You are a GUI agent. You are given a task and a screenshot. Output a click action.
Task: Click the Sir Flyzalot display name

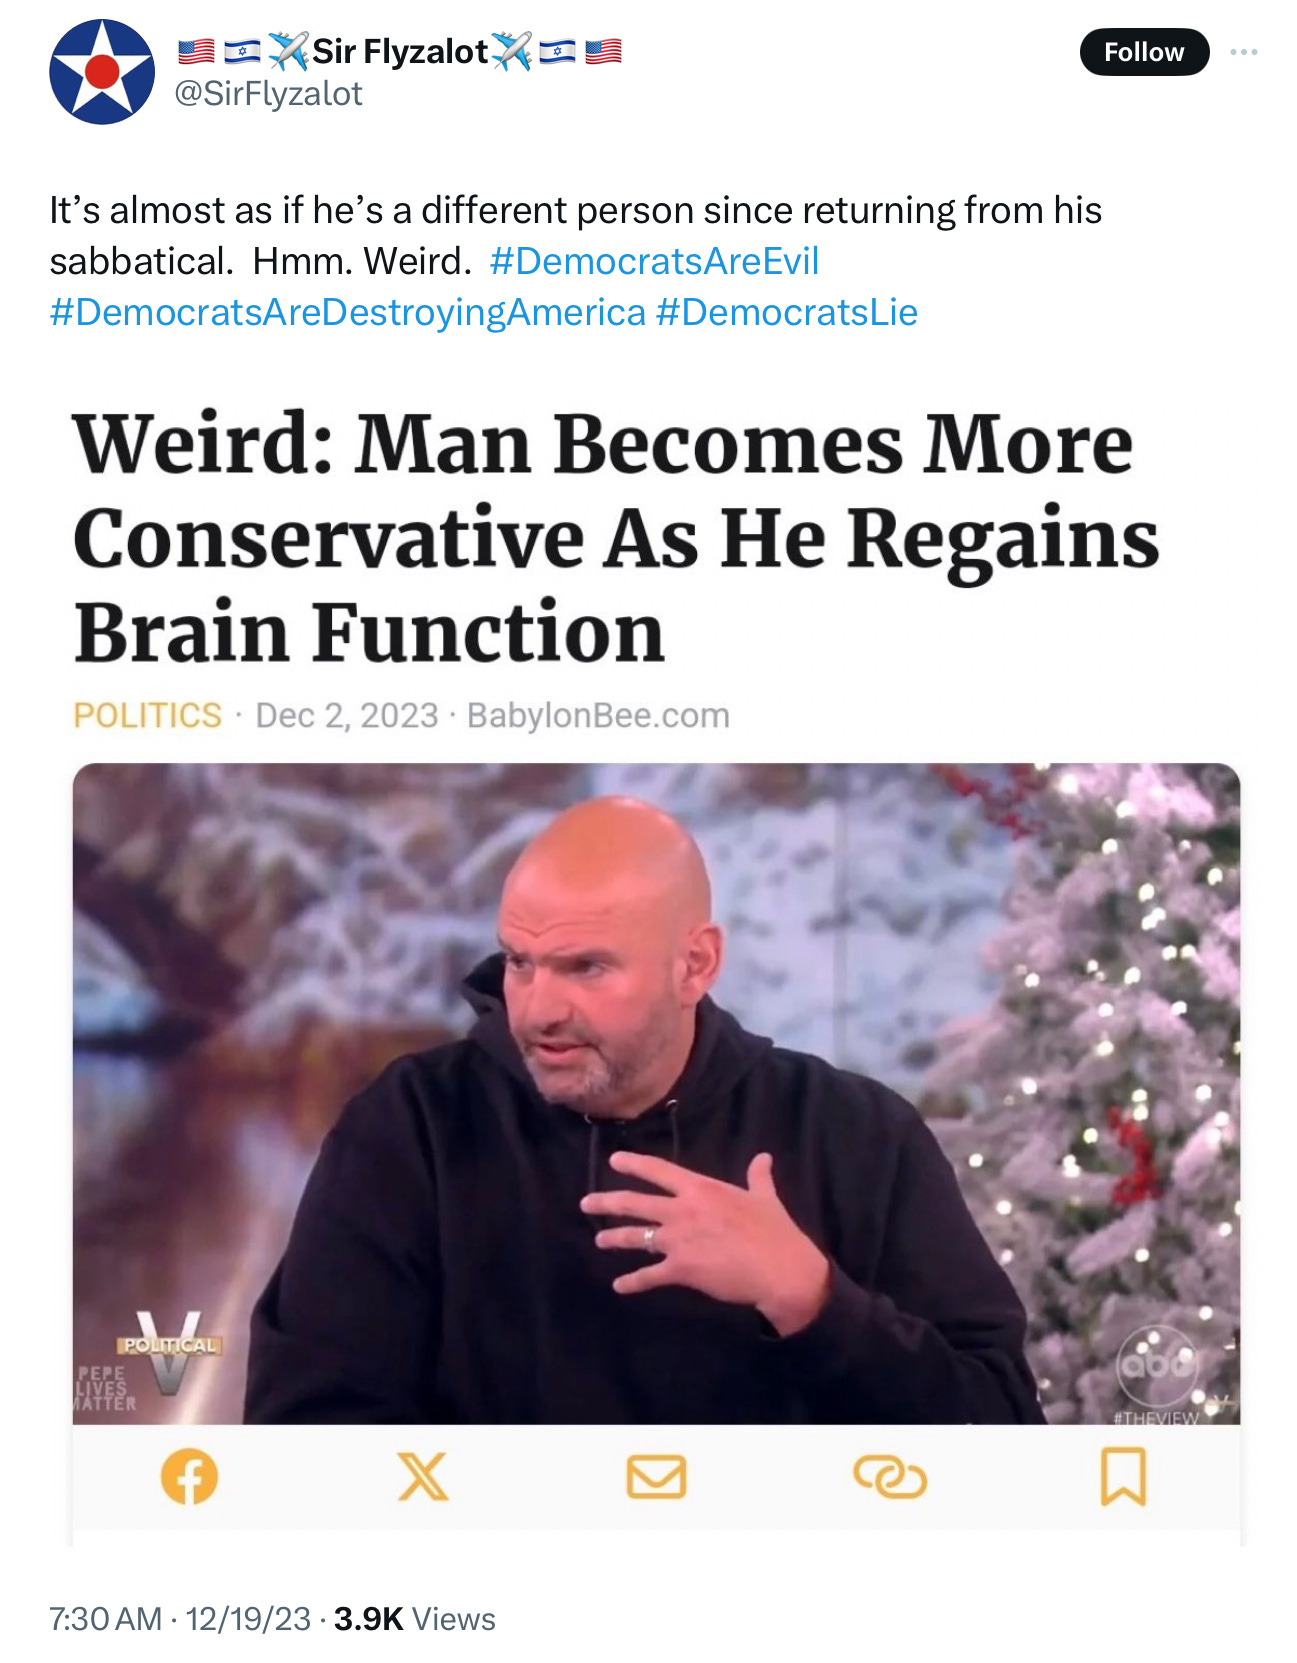click(x=400, y=50)
